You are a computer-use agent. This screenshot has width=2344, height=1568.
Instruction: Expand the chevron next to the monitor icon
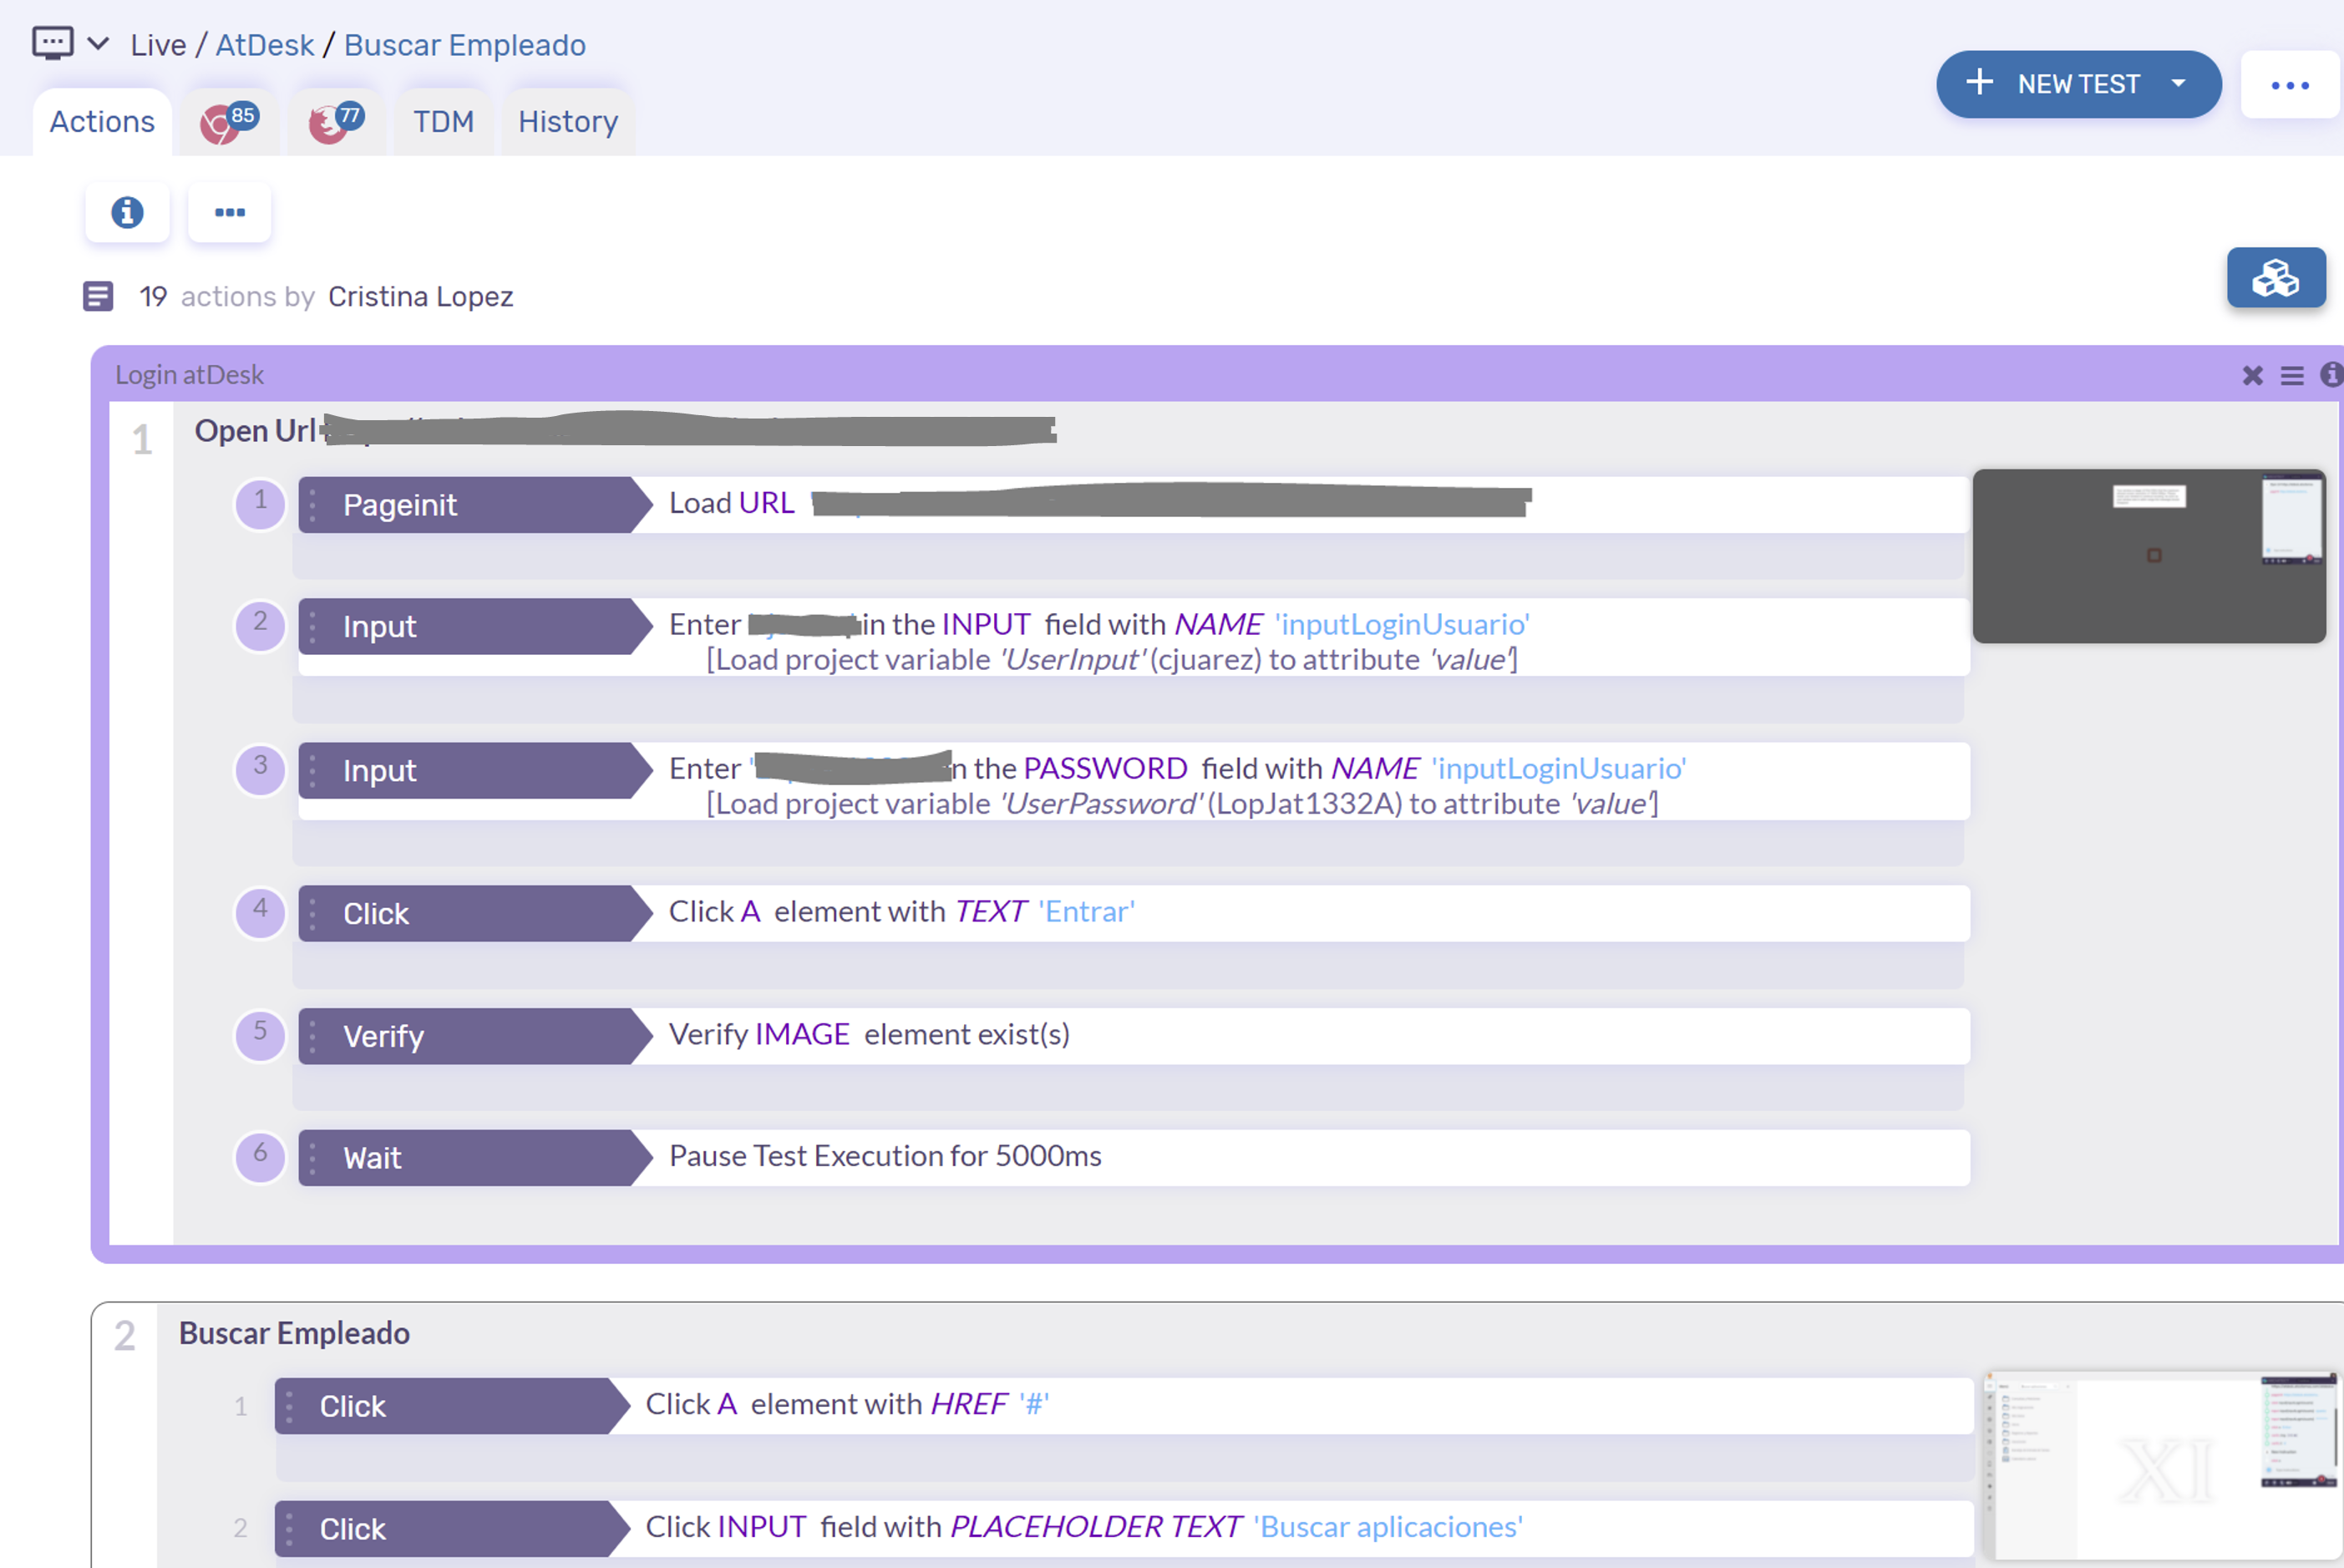(98, 44)
